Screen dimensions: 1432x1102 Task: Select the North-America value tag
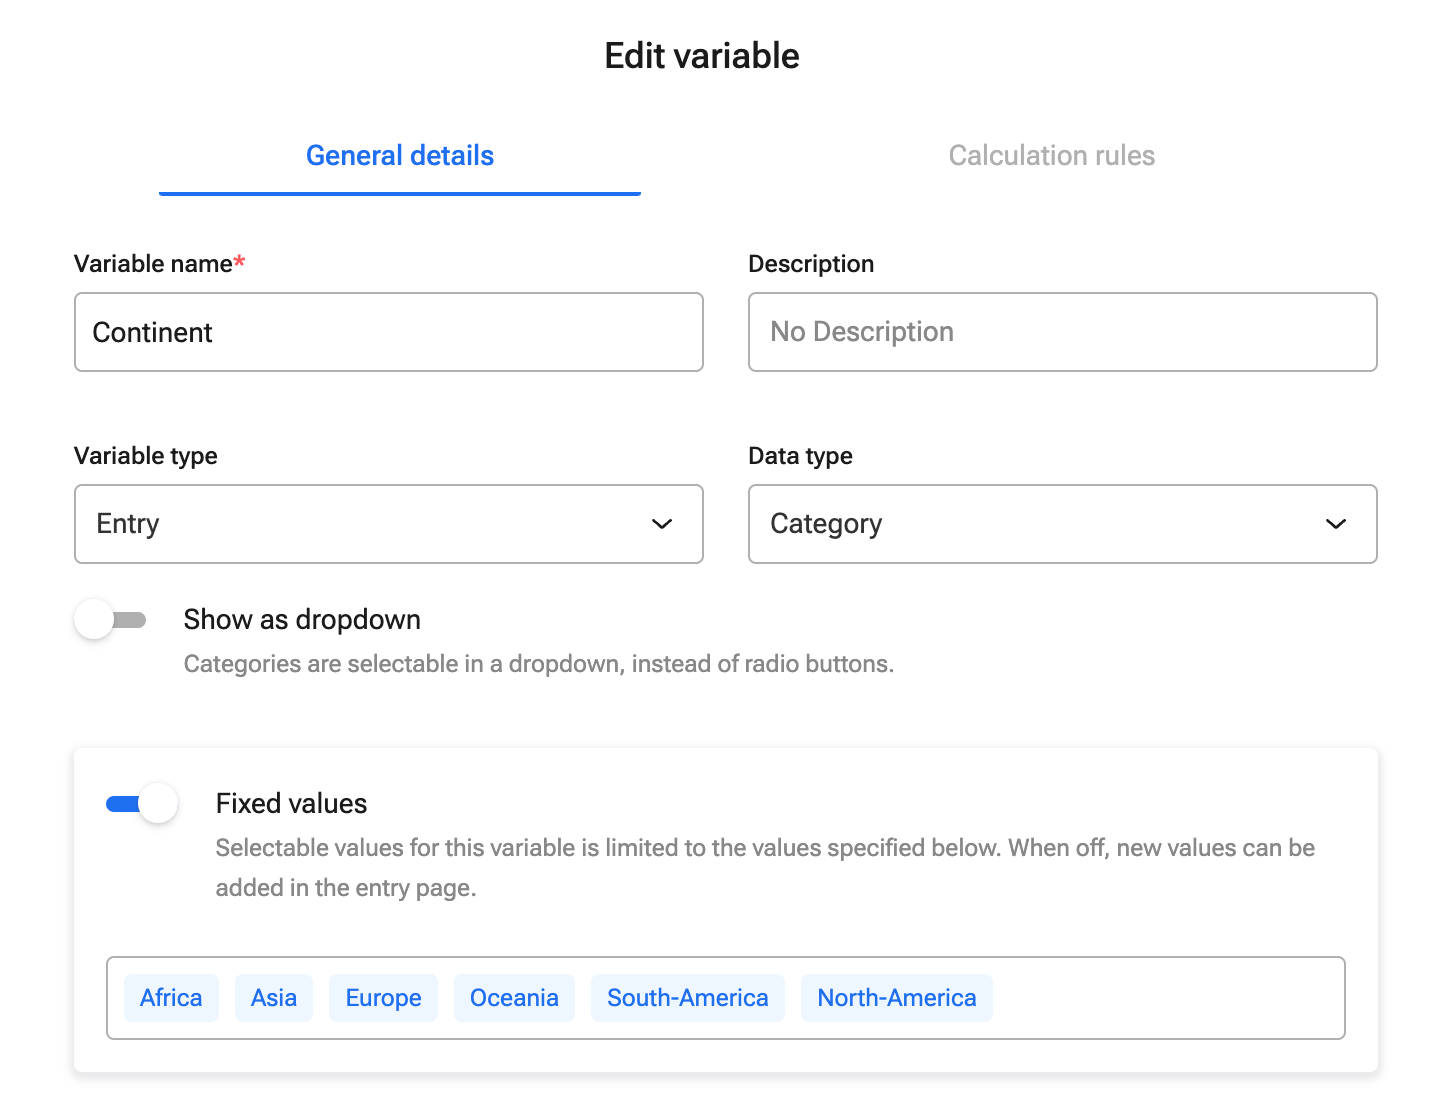coord(897,998)
